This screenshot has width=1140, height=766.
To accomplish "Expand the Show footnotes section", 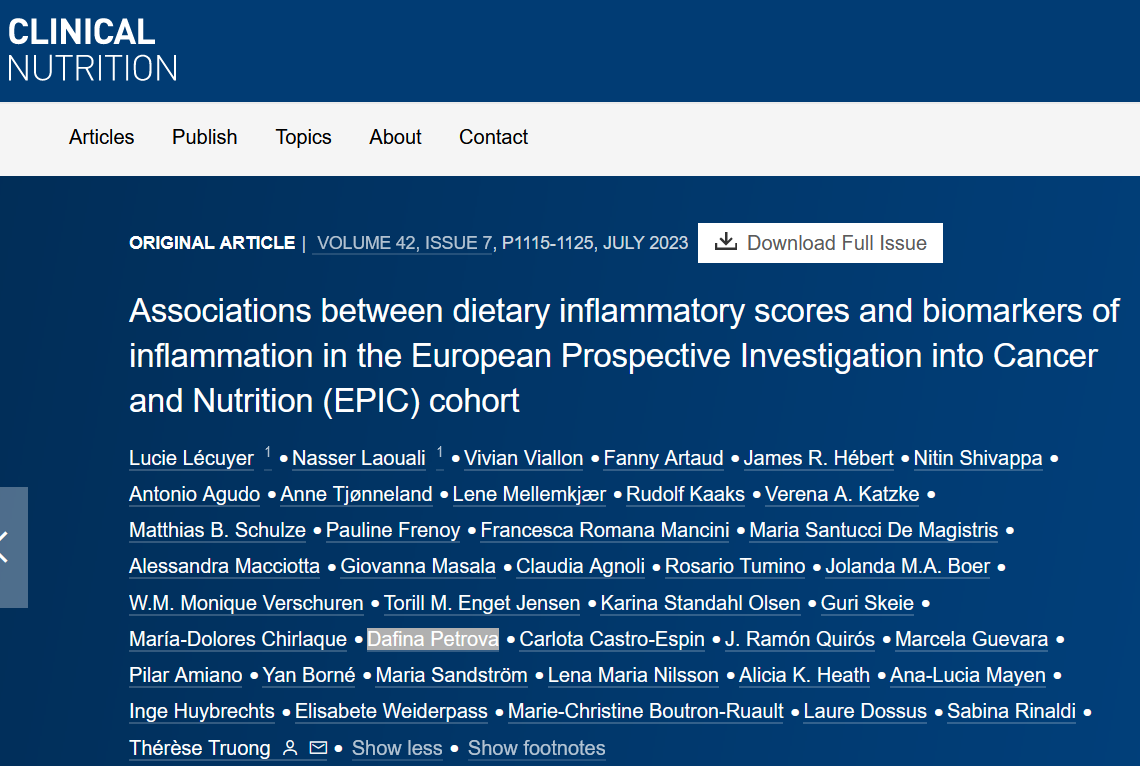I will [536, 748].
